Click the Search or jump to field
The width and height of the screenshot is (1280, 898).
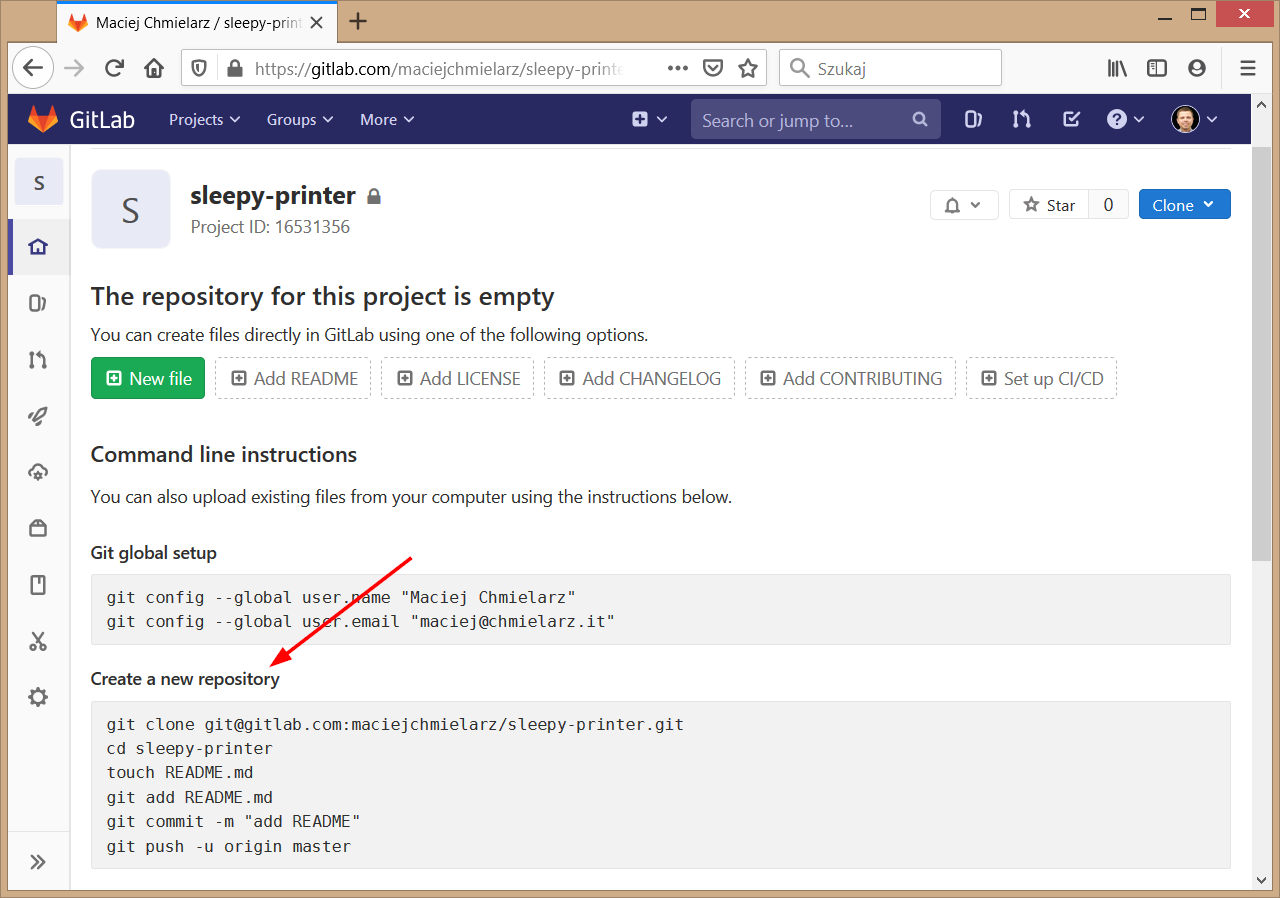point(805,120)
